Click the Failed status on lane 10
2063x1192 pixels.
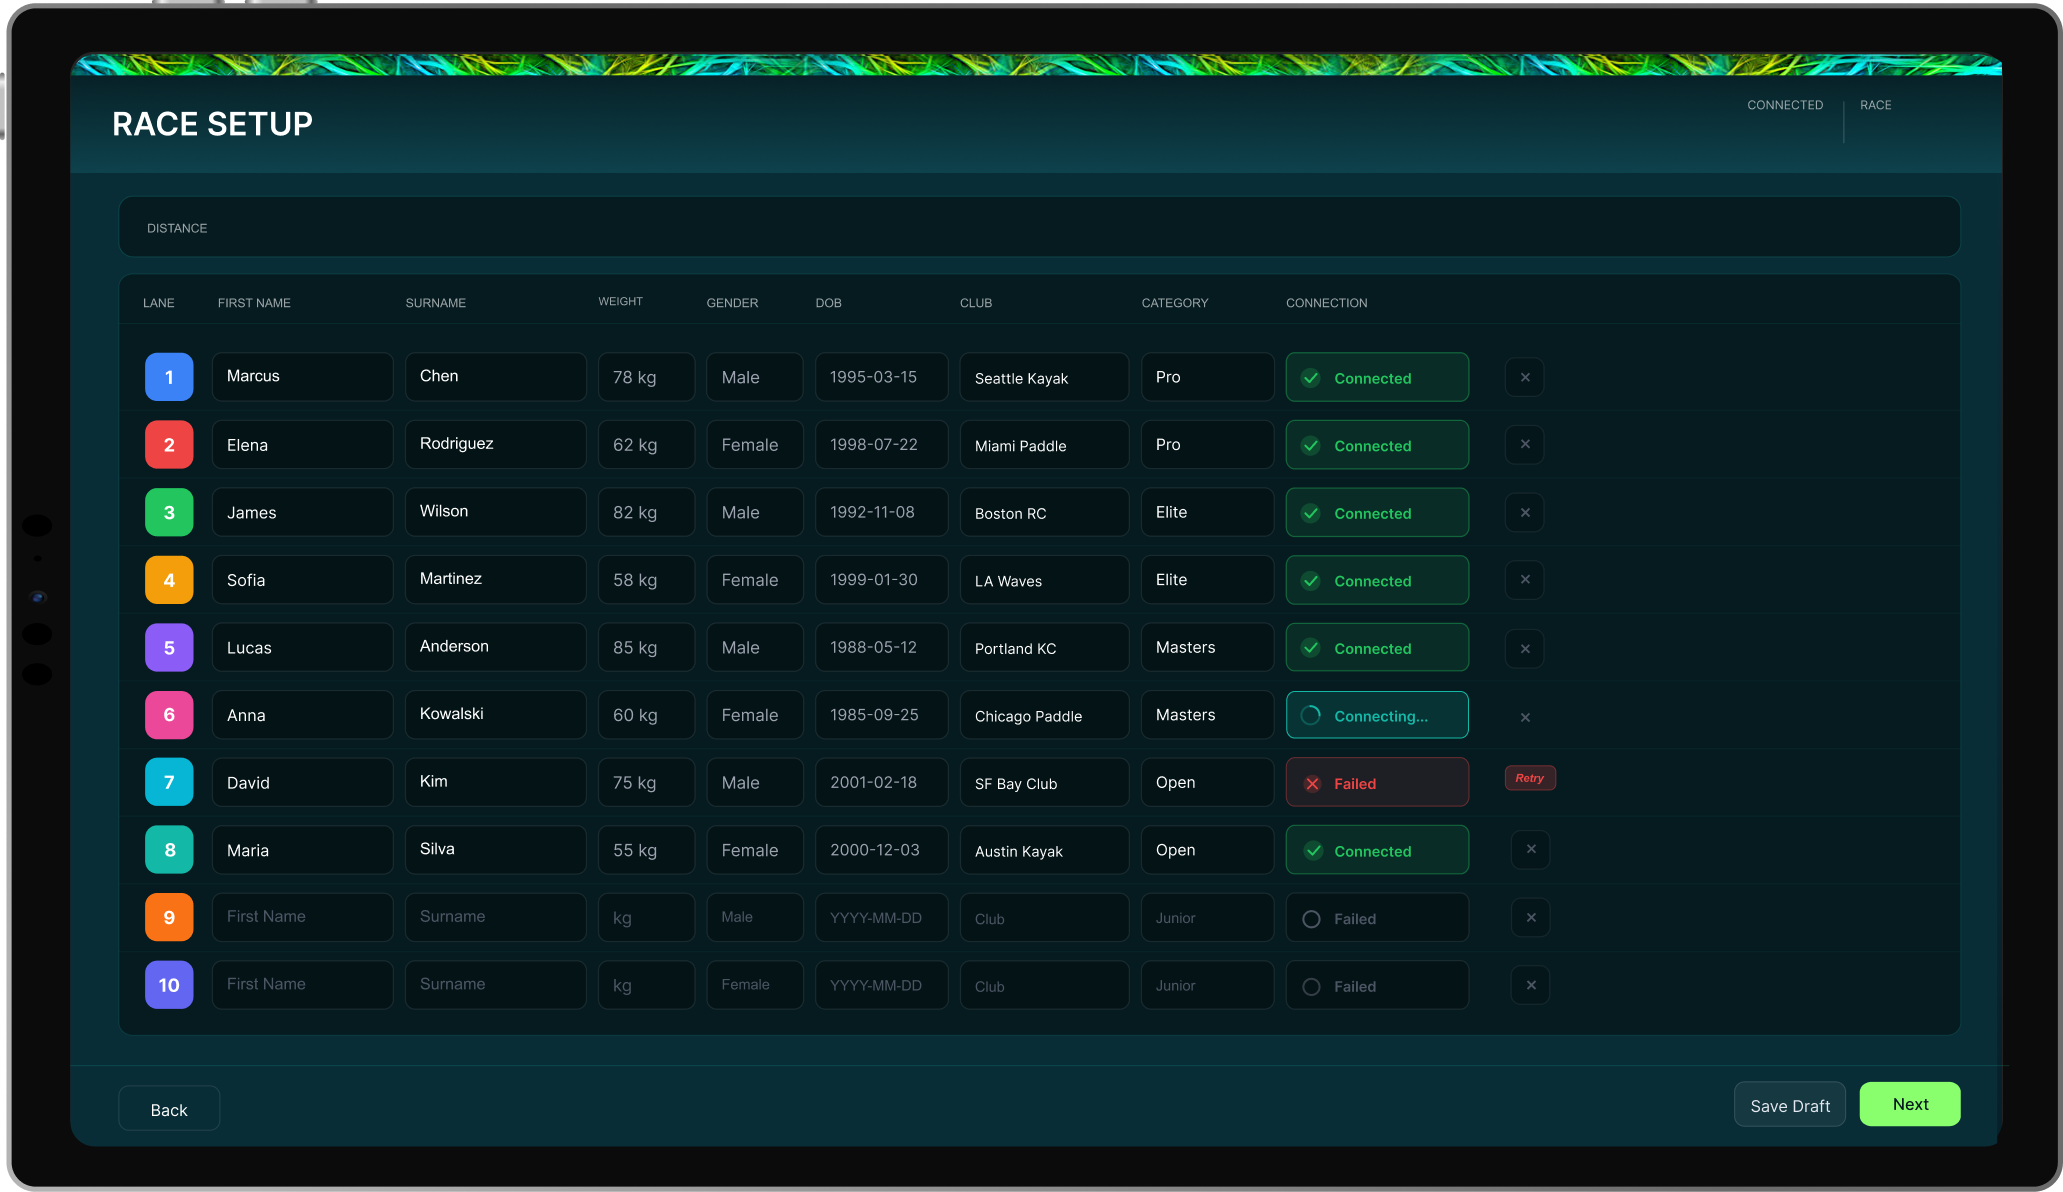[x=1377, y=985]
